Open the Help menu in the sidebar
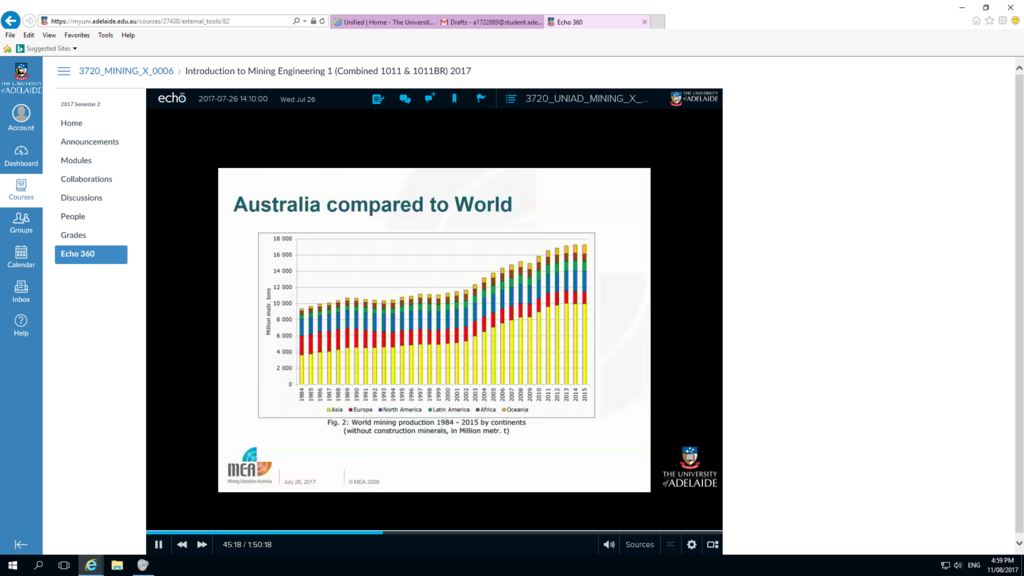Screen dimensions: 1024x576 coord(21,325)
